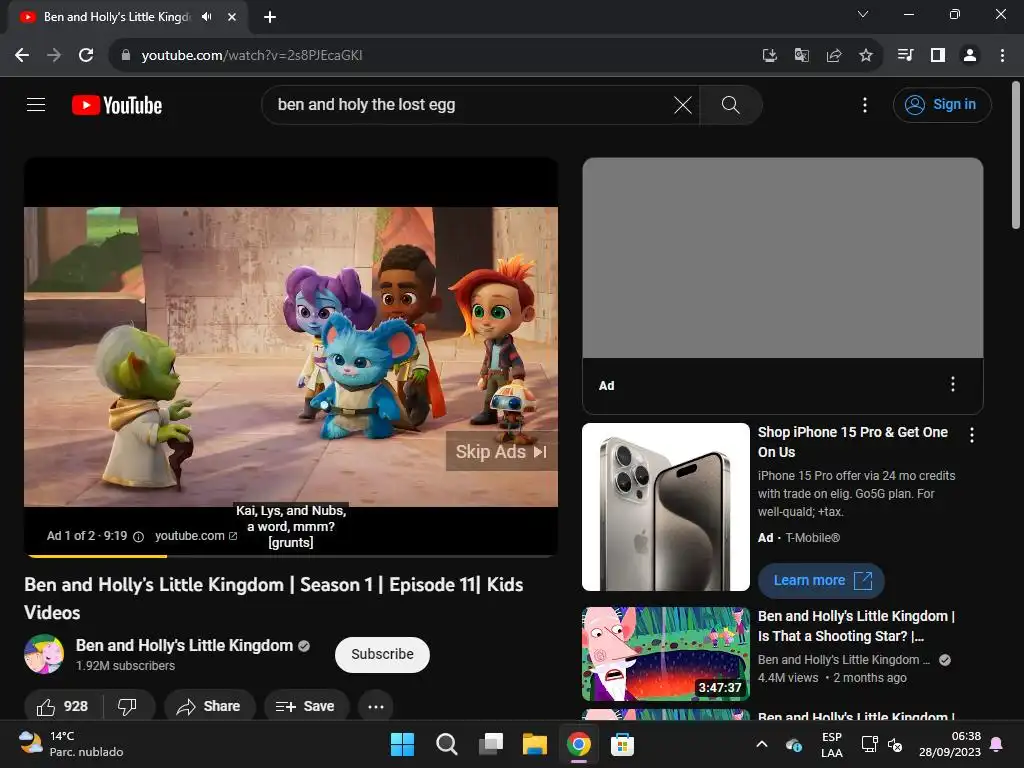Show hidden system tray icons
This screenshot has height=768, width=1024.
761,744
